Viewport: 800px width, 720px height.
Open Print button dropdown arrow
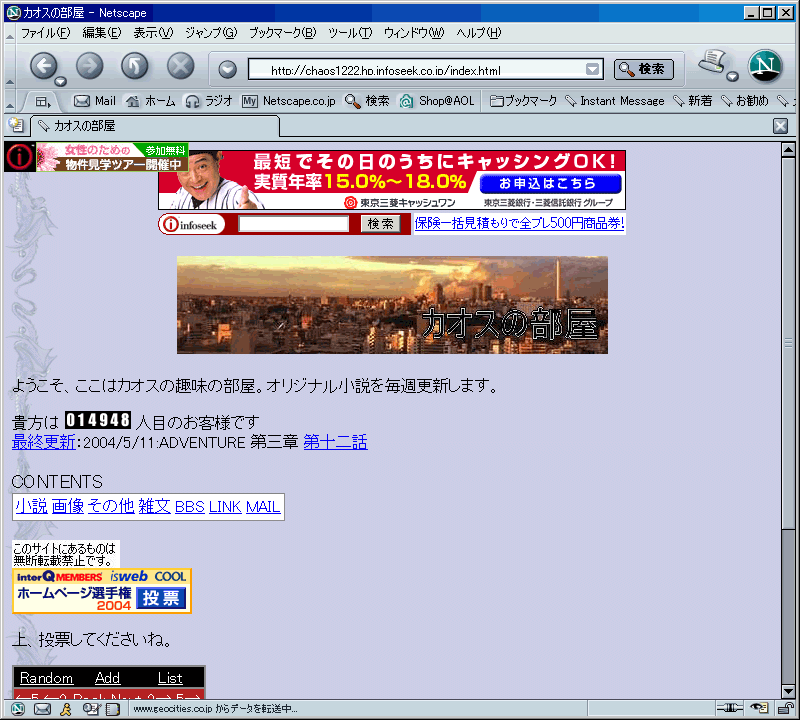(x=732, y=77)
